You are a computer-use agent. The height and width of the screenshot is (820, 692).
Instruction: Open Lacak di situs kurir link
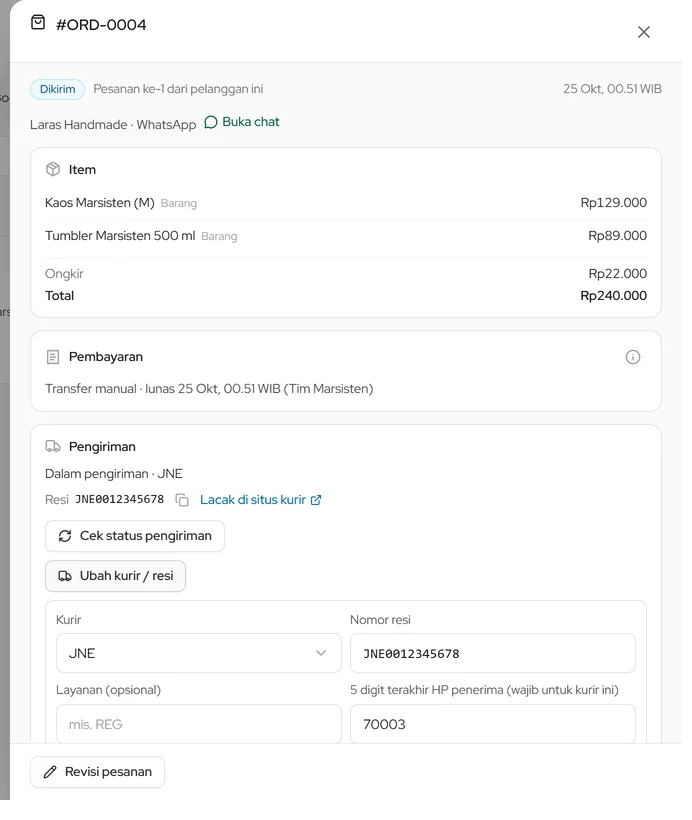point(260,500)
